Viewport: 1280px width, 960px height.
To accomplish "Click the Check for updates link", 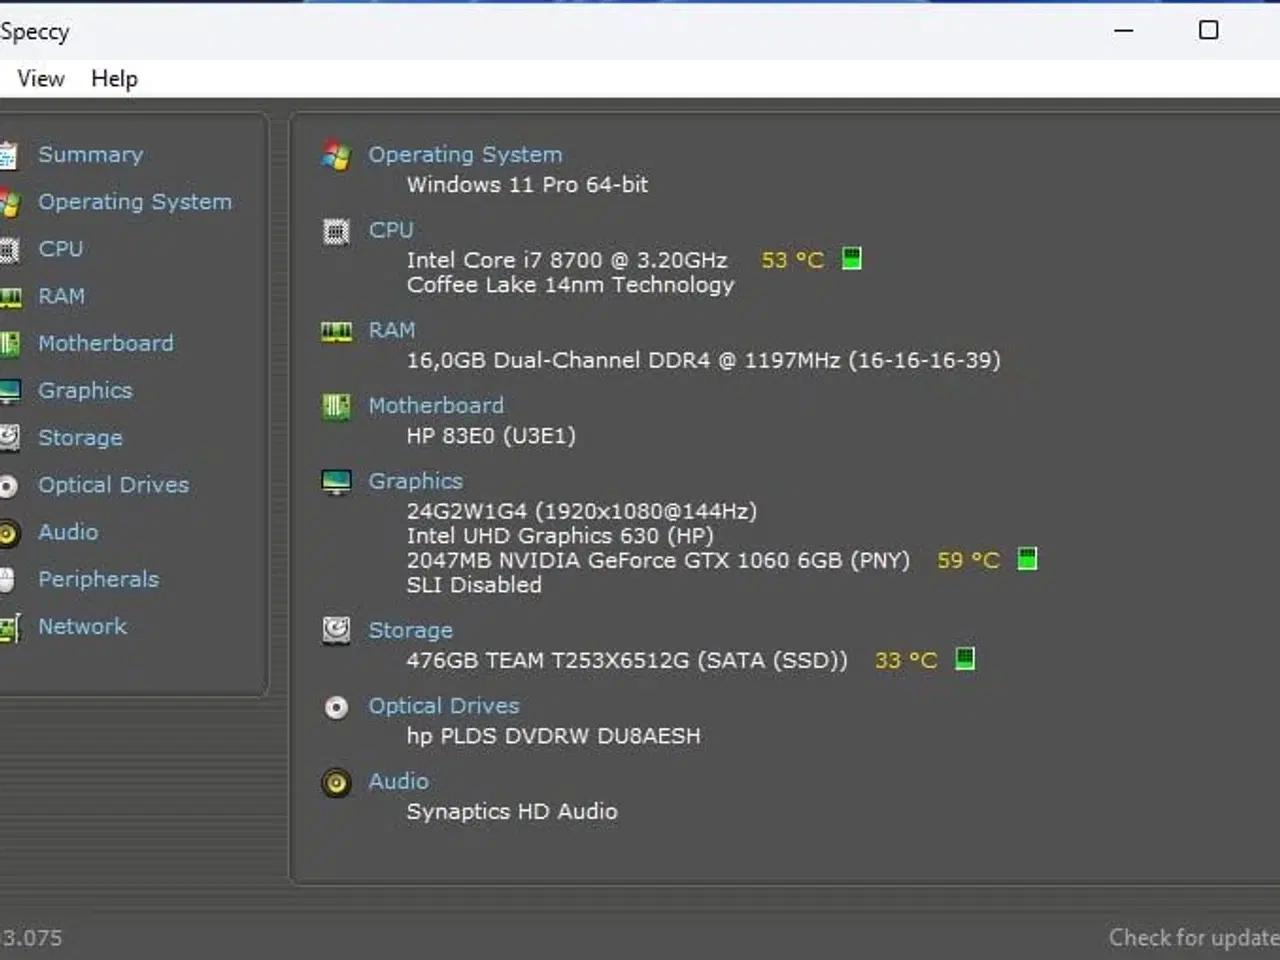I will 1194,937.
